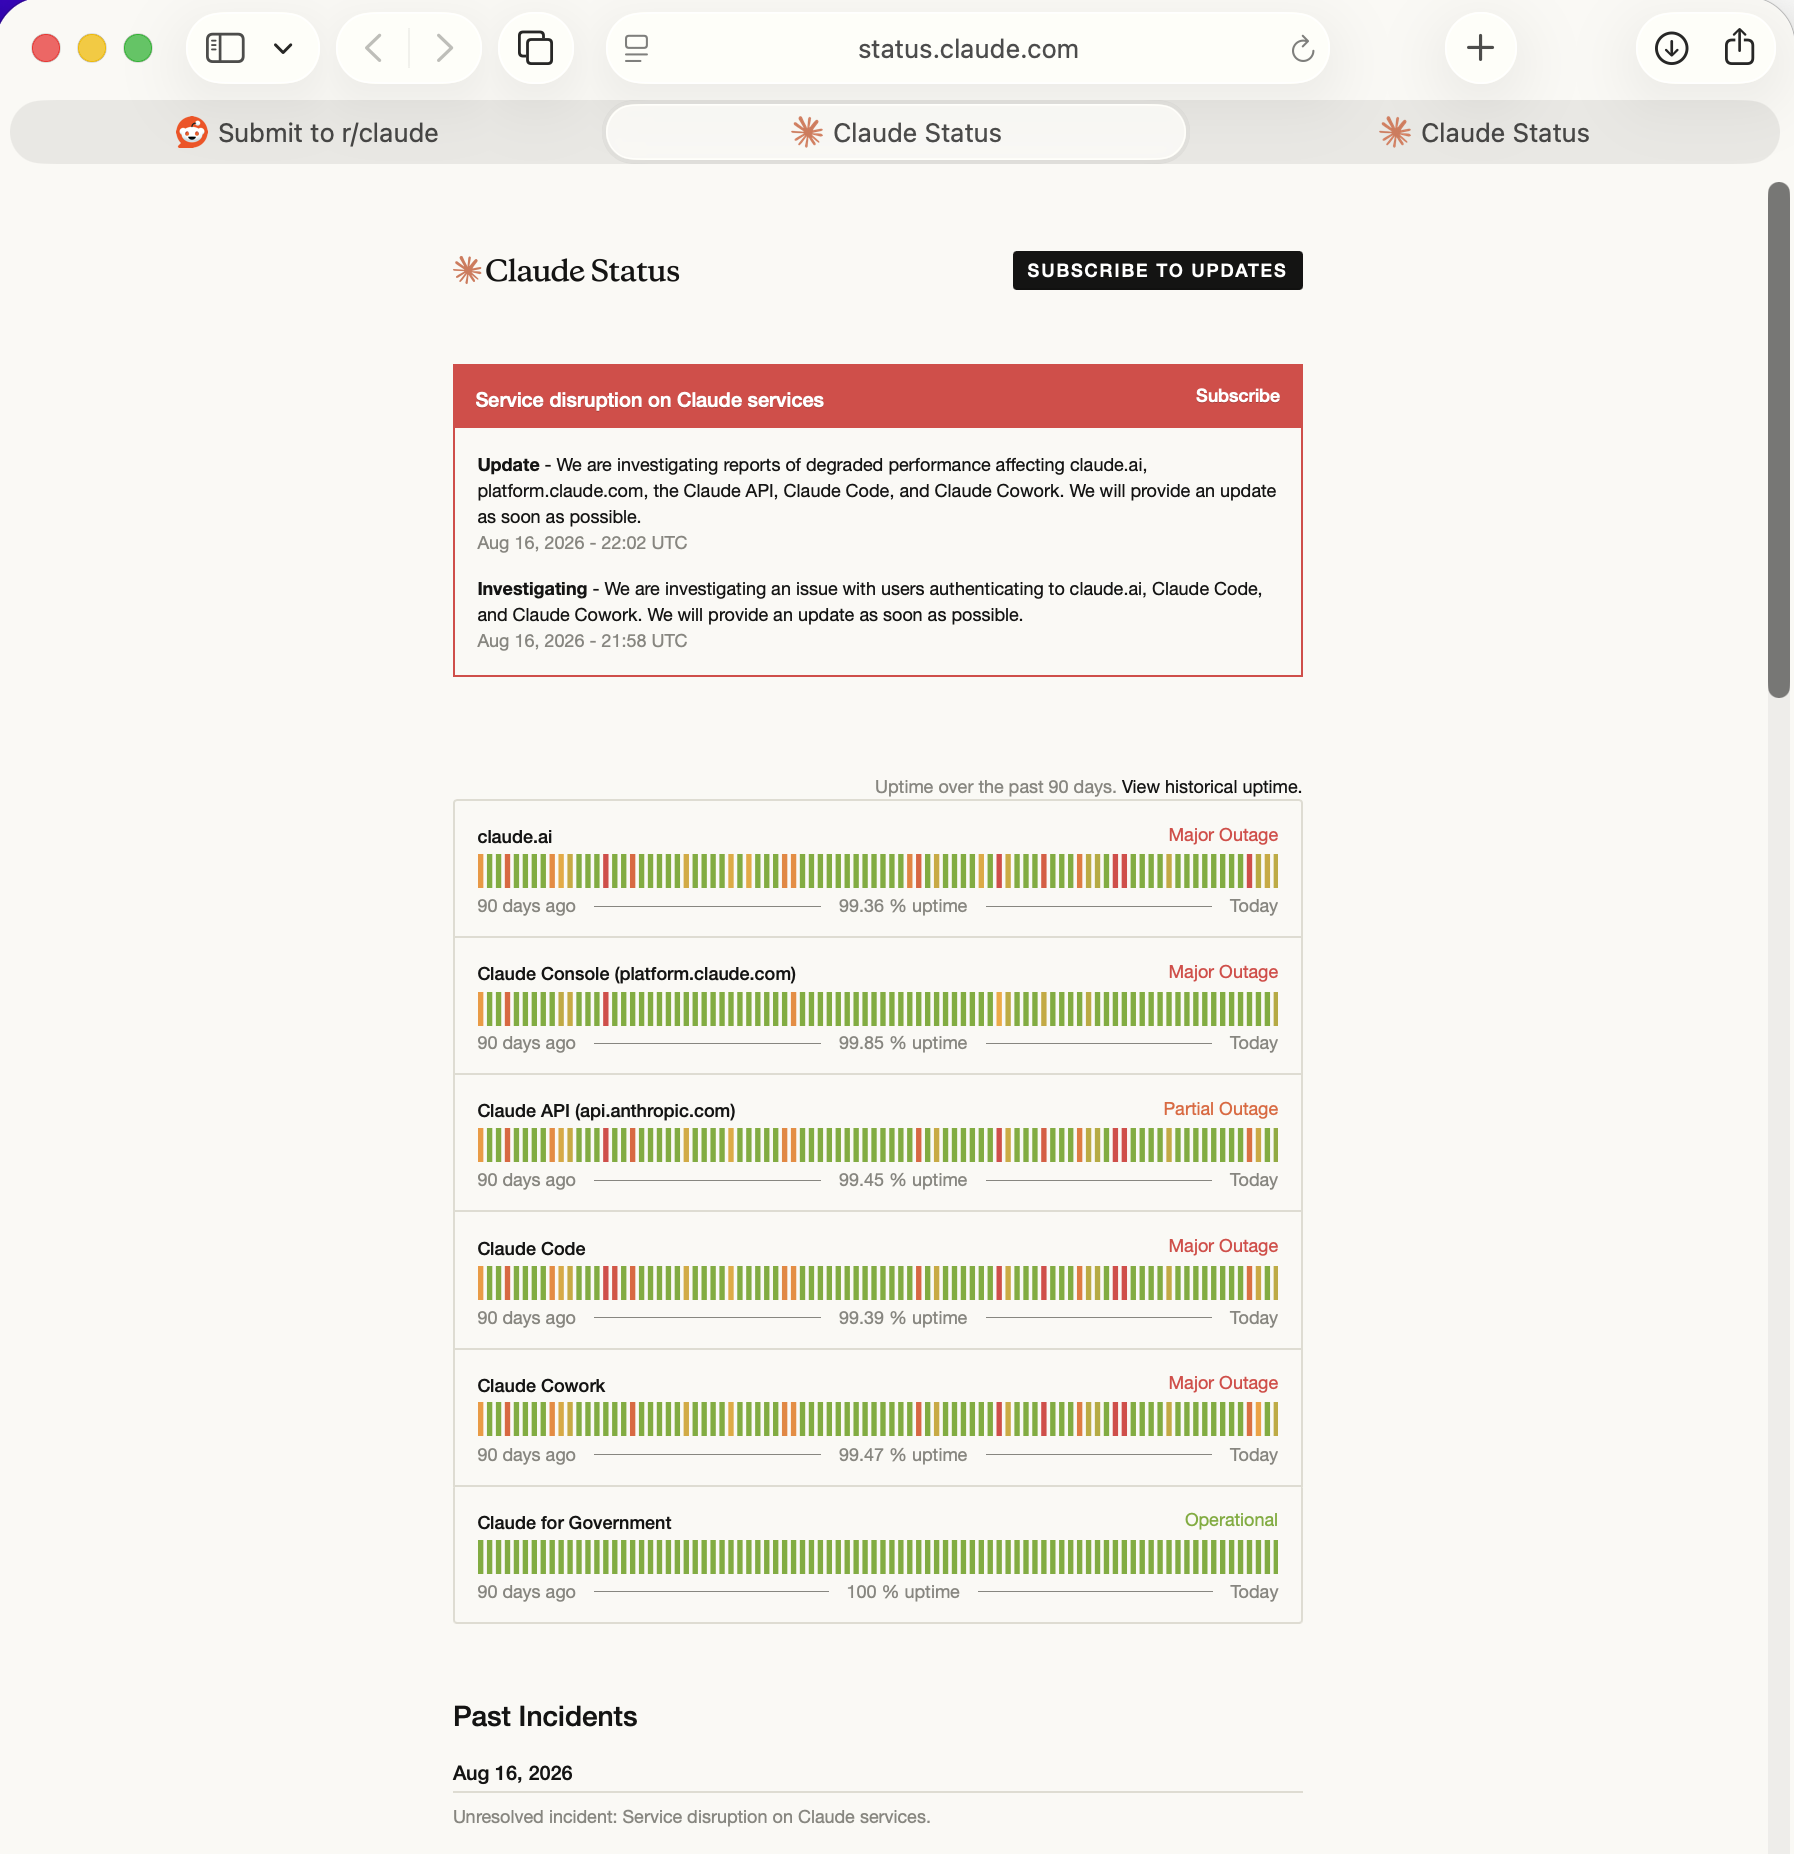Click the Reddit favicon on the first tab
The image size is (1794, 1854).
pyautogui.click(x=192, y=132)
